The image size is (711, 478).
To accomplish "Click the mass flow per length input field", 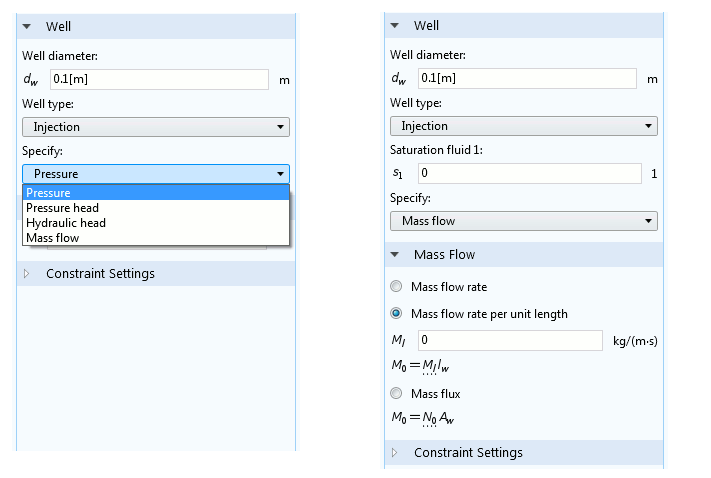I will [x=508, y=340].
